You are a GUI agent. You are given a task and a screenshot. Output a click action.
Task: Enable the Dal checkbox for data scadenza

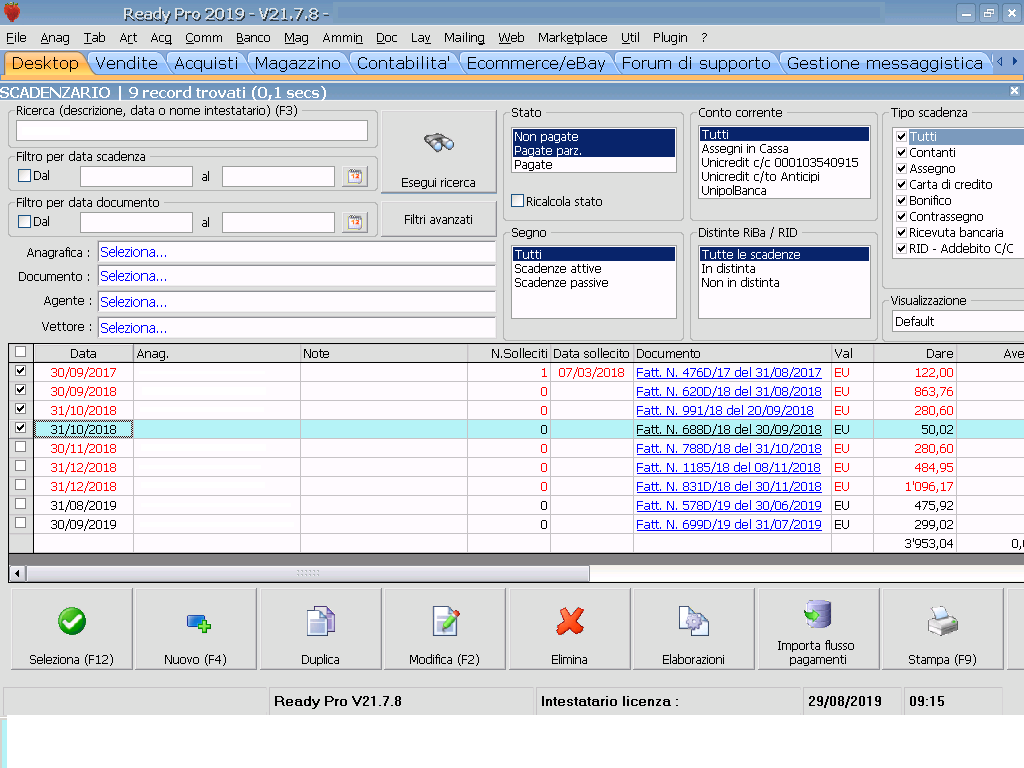[25, 176]
